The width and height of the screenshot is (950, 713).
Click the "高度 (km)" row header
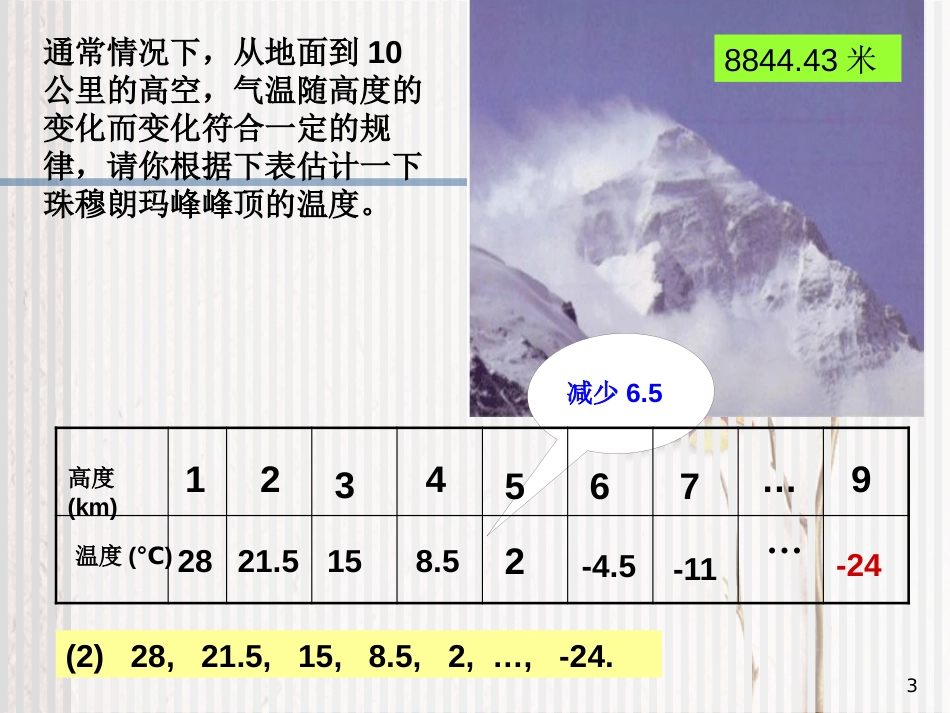click(93, 491)
